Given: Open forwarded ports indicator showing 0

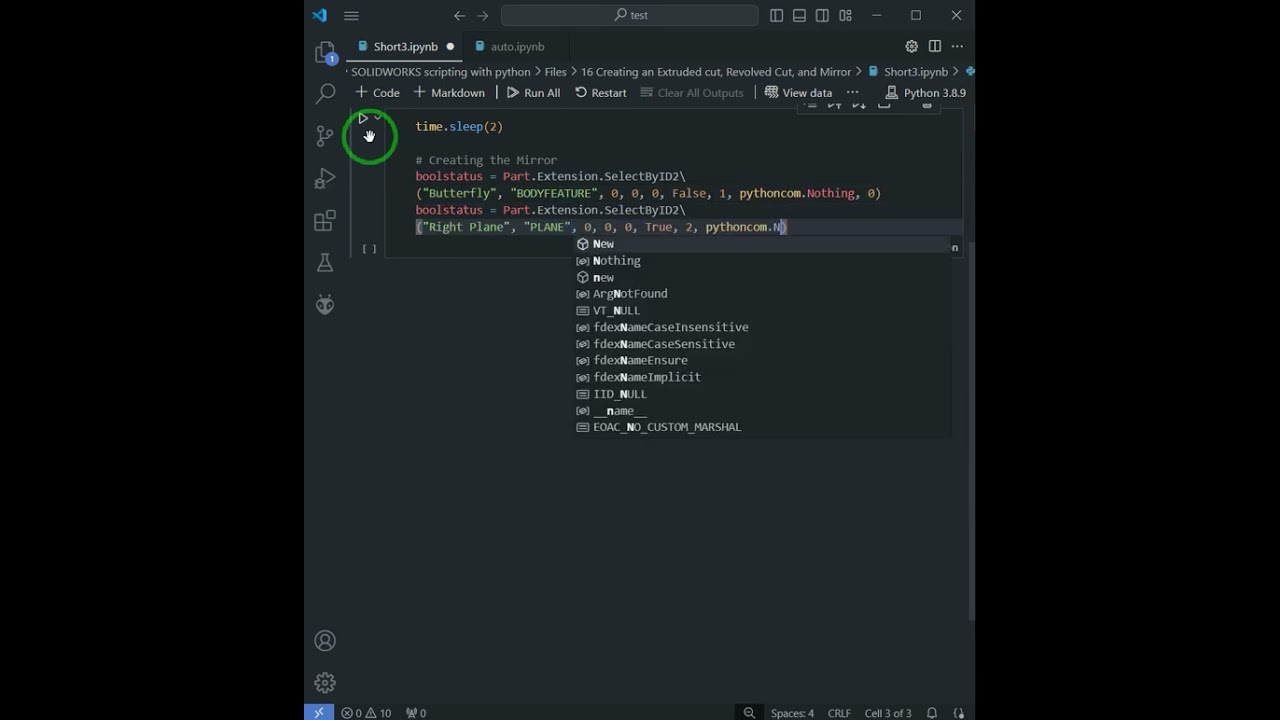Looking at the screenshot, I should (416, 713).
